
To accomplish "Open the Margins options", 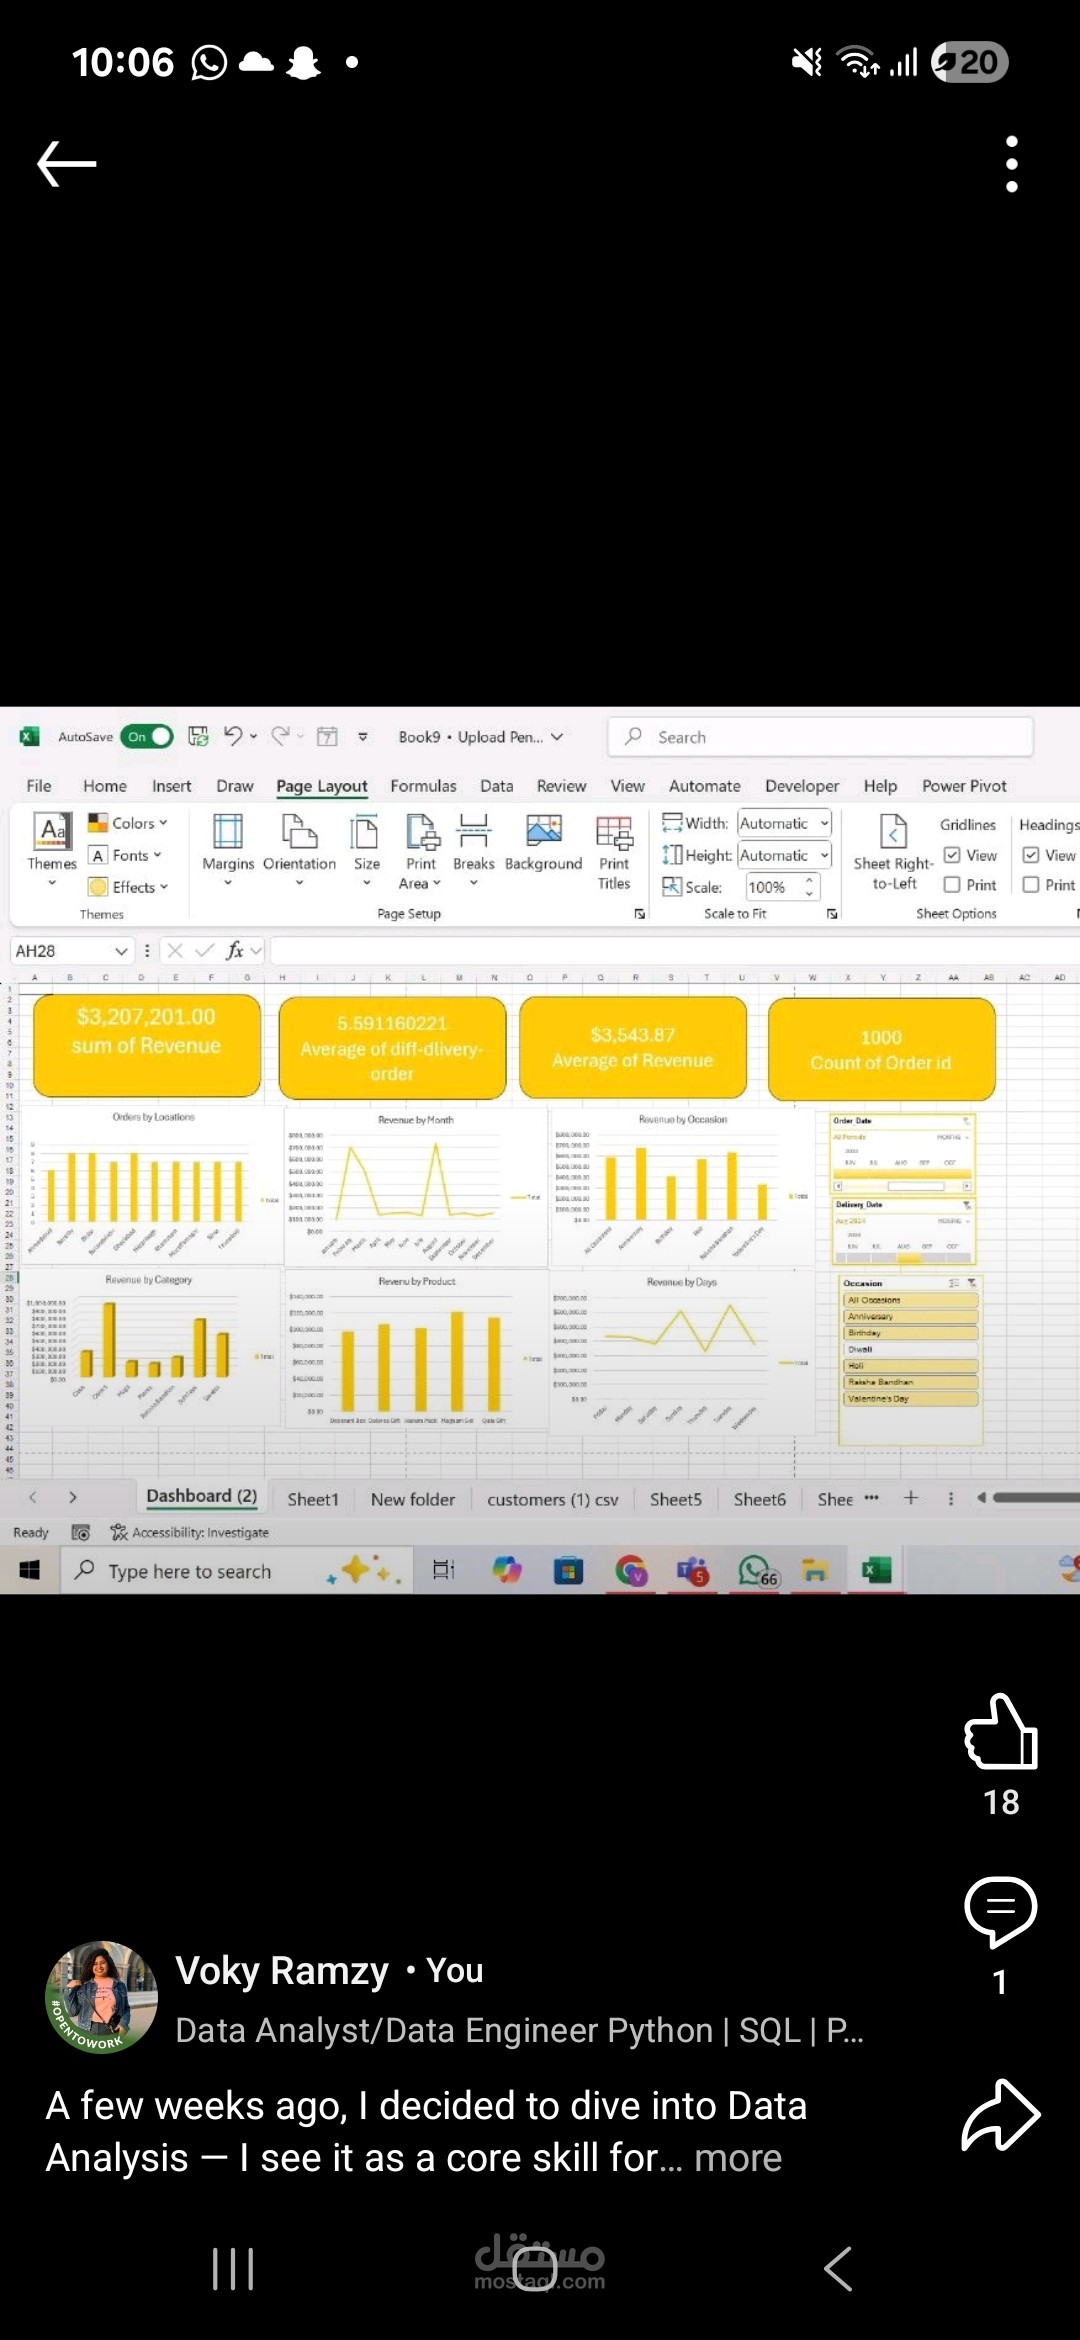I will (x=228, y=848).
